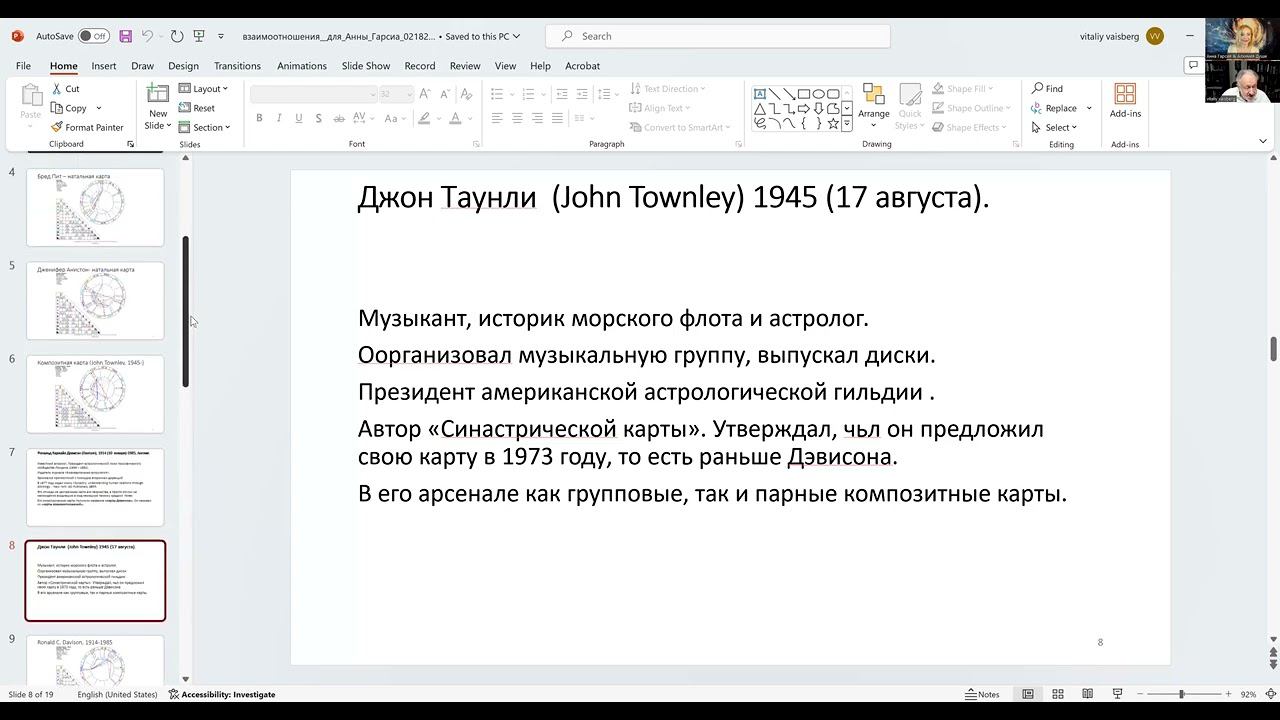Click Slide 8 of 19 indicator
Screen dimensions: 1280x720
pos(31,694)
